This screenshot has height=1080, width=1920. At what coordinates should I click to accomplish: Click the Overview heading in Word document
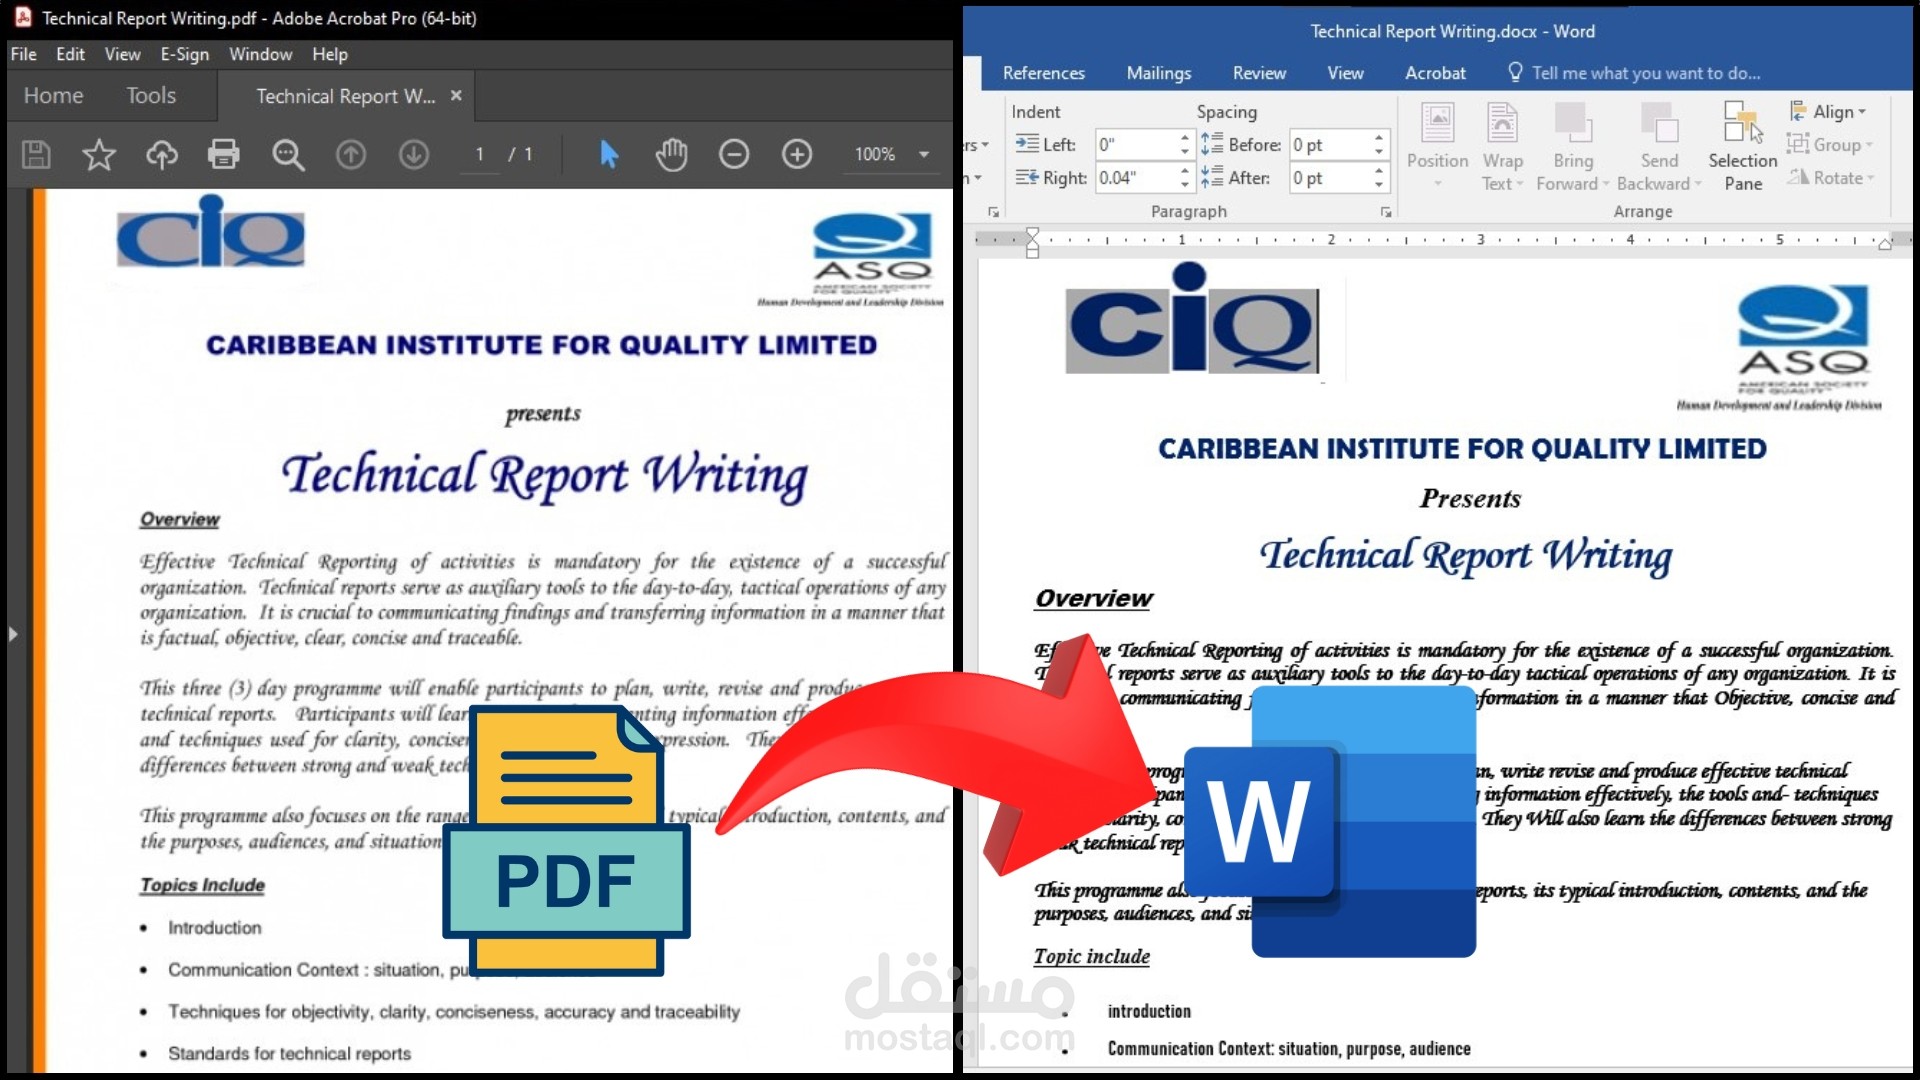coord(1094,598)
